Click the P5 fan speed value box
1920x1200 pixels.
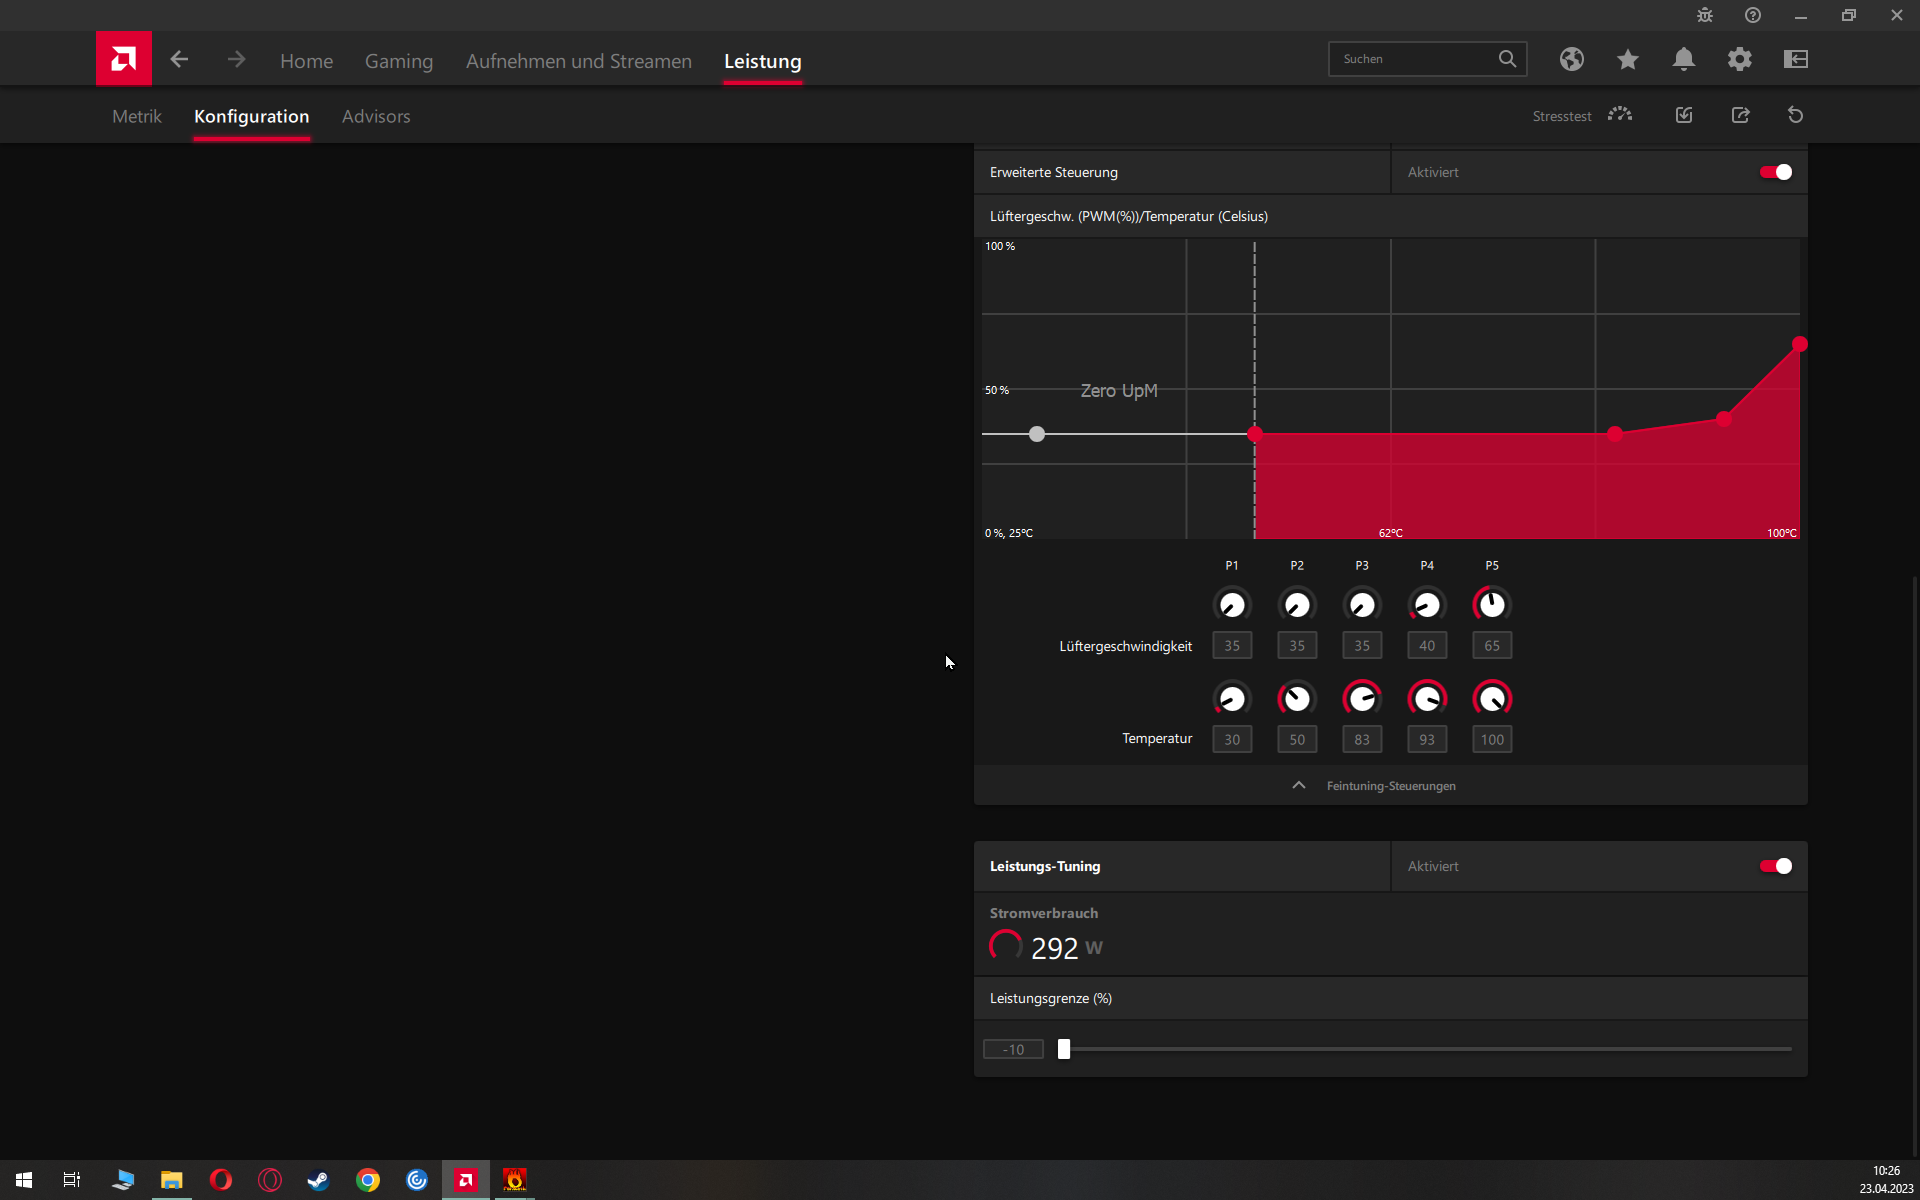pyautogui.click(x=1491, y=646)
